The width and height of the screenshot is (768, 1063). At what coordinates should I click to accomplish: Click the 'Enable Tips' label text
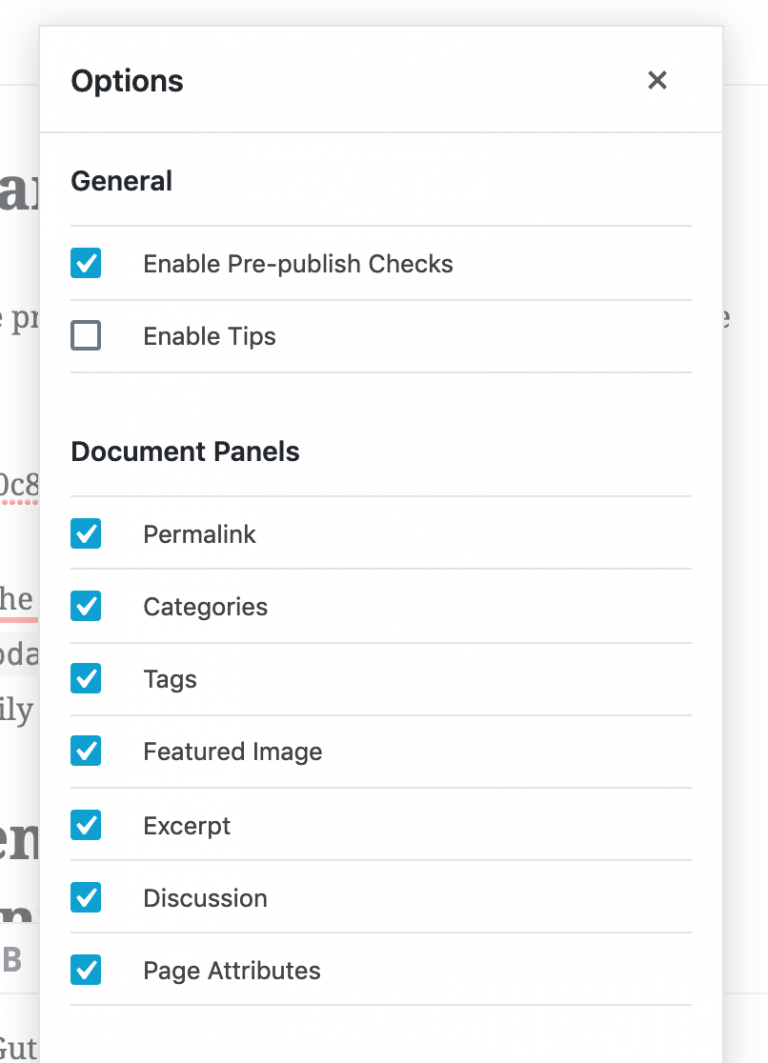pyautogui.click(x=209, y=336)
